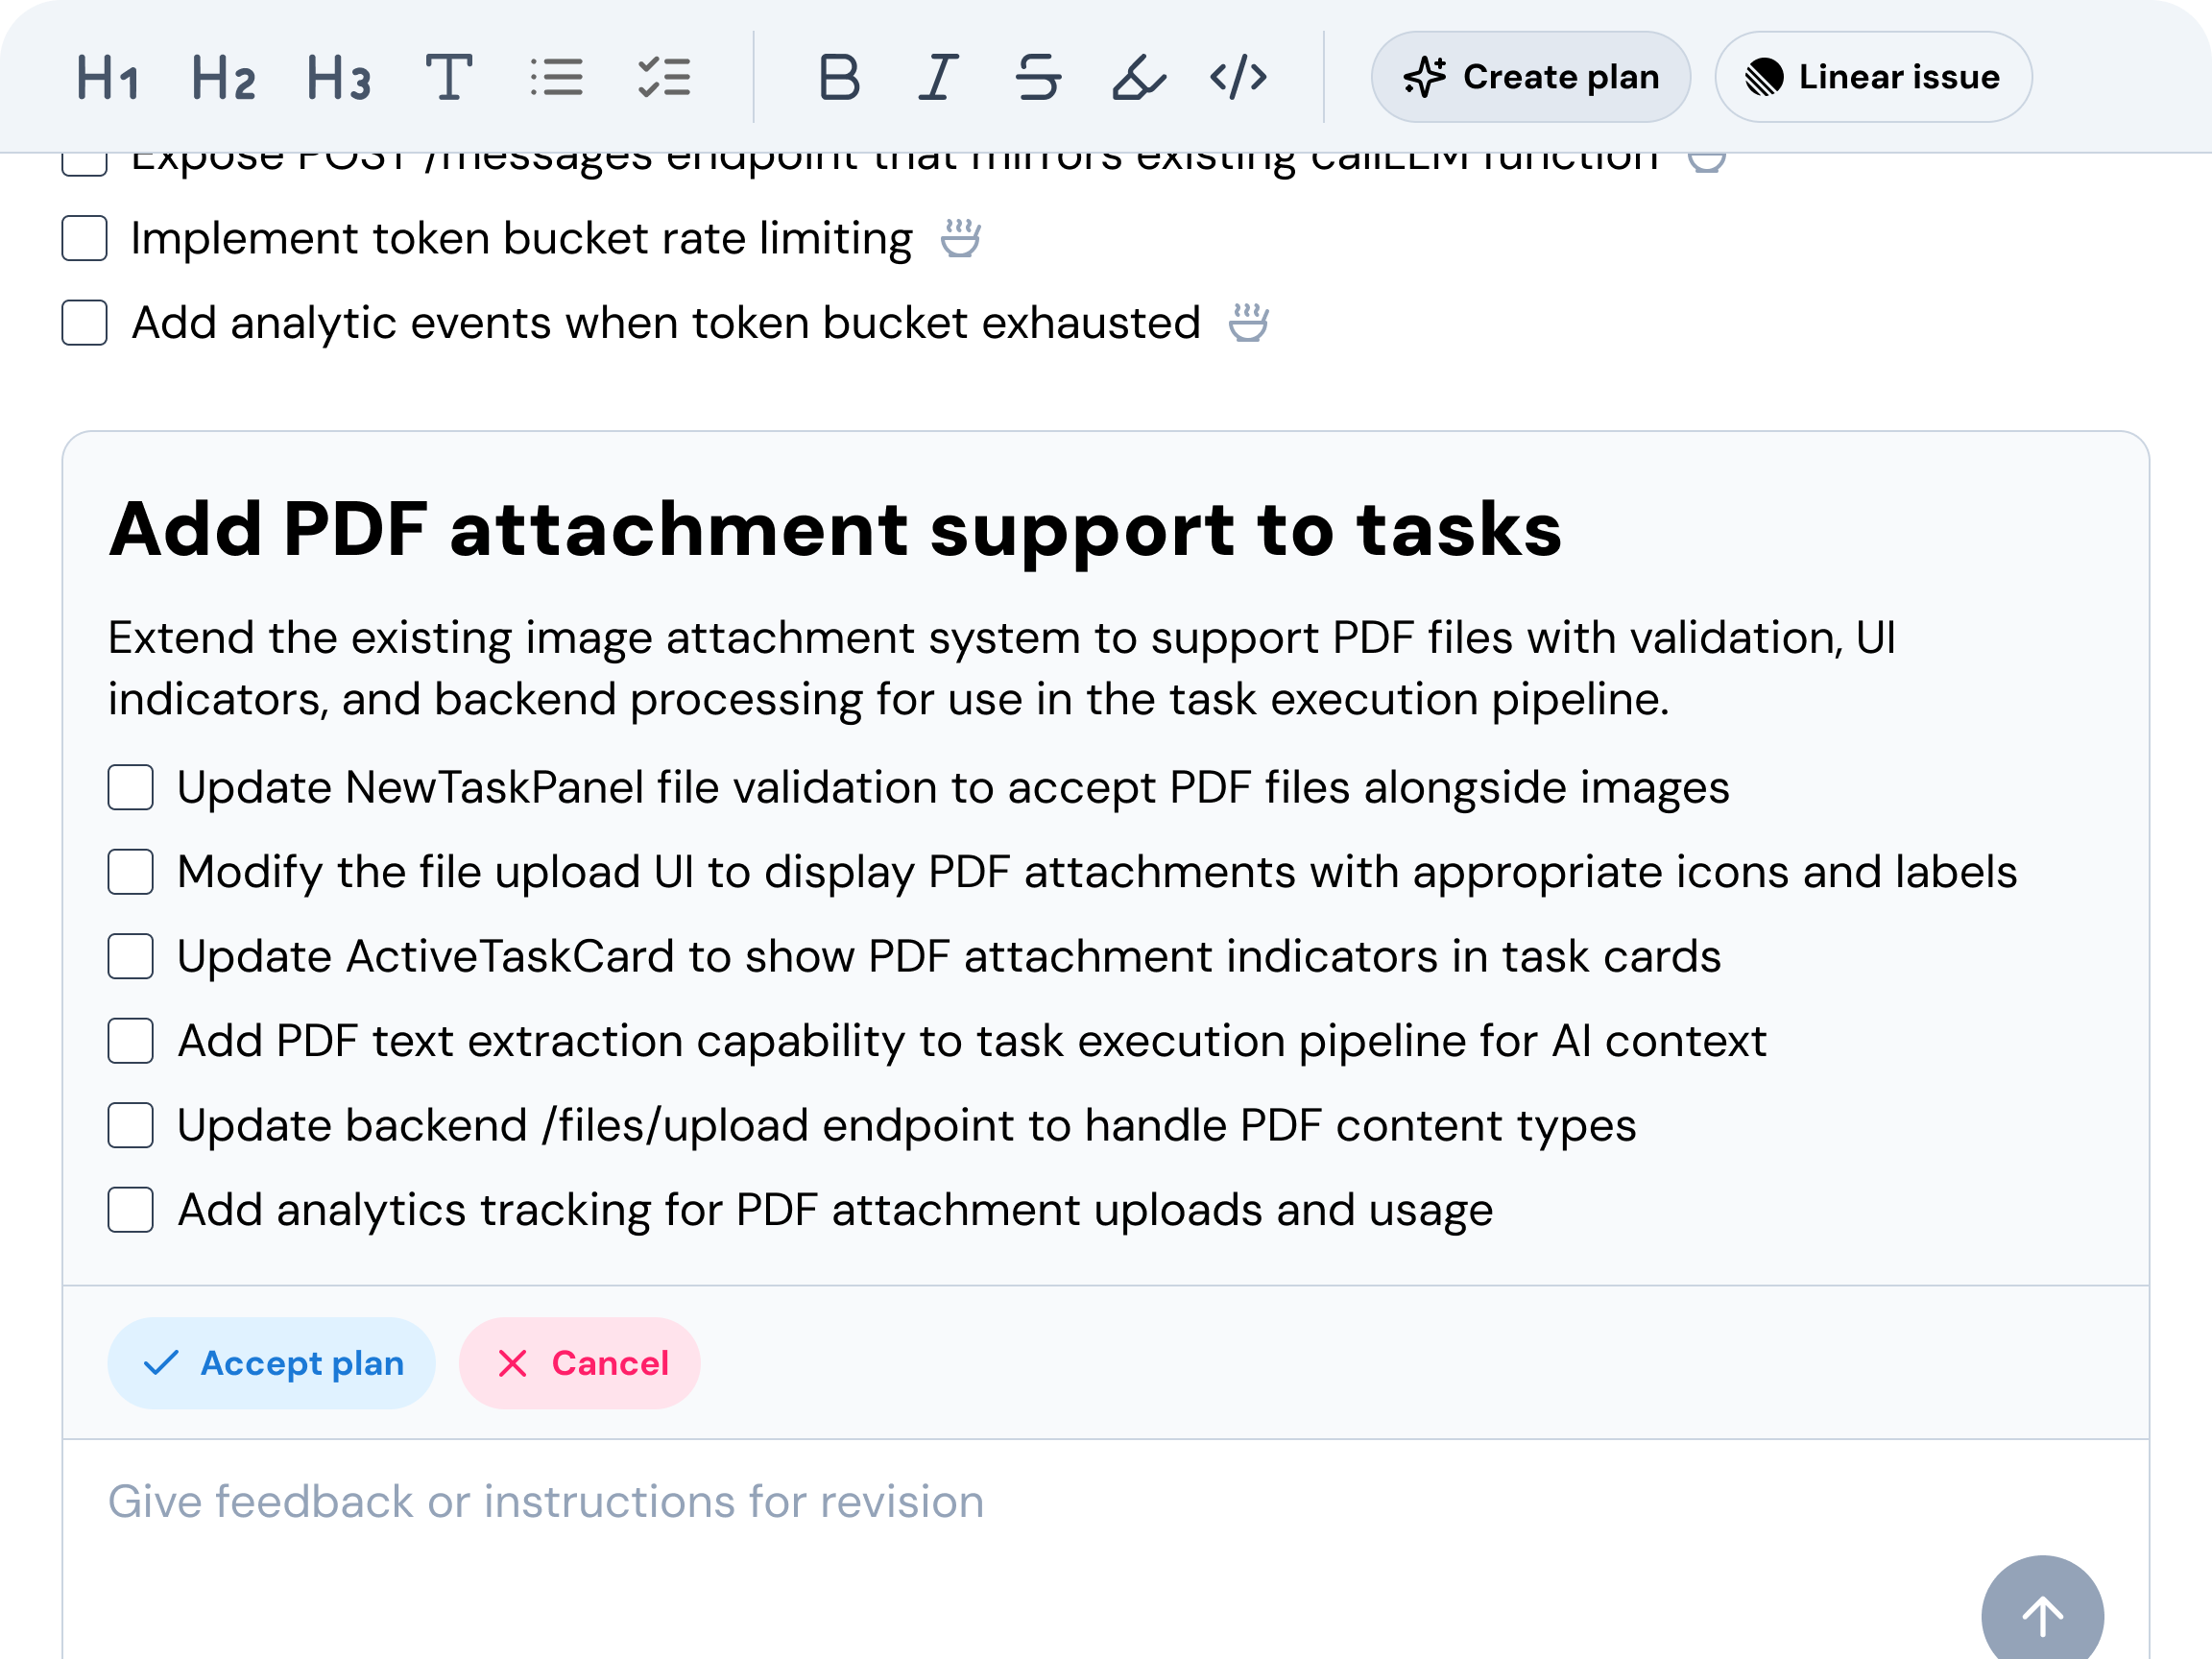Open the Linear issue button
The width and height of the screenshot is (2212, 1659).
[x=1872, y=77]
